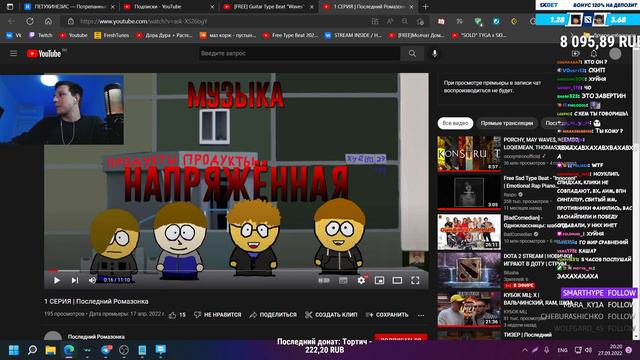Skip to the next video
Viewport: 640px width, 360px height.
pyautogui.click(x=75, y=280)
